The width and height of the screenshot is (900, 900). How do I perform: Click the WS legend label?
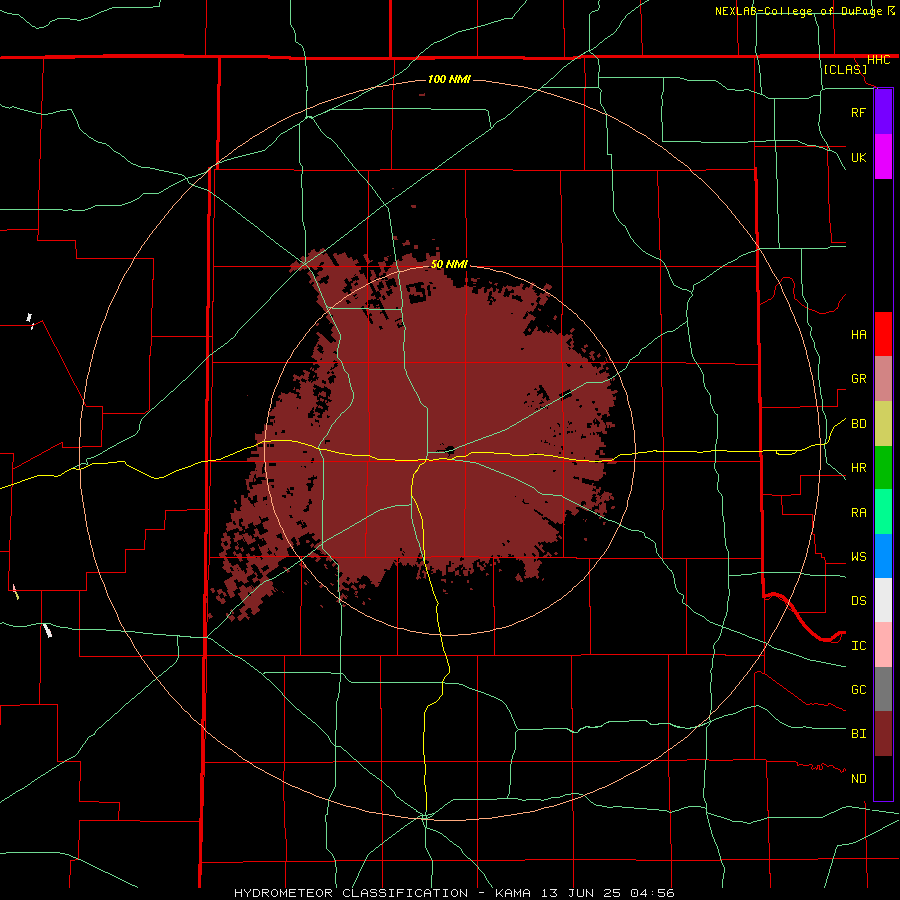(858, 556)
